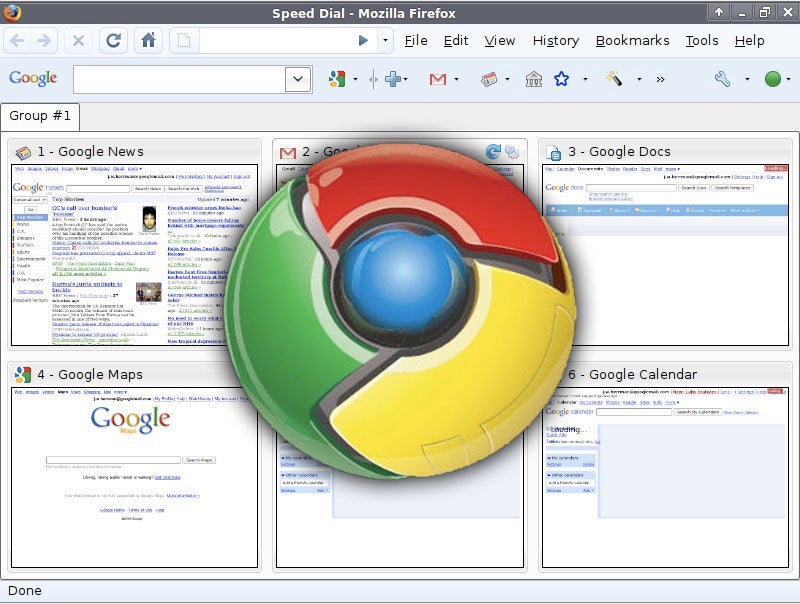Click the blank page icon in address bar
The width and height of the screenshot is (800, 604).
tap(184, 40)
